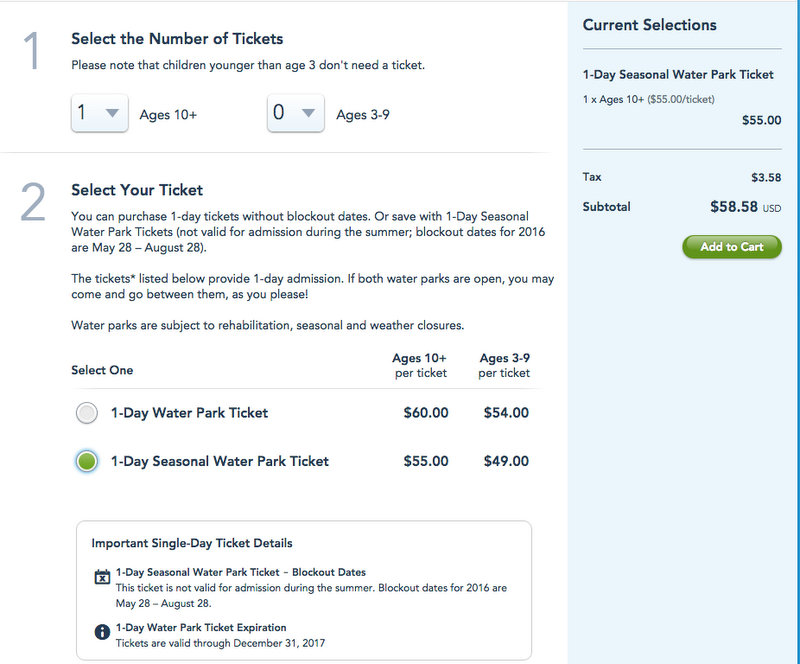Click the 1-Day Water Park Ticket label
Viewport: 800px width, 664px height.
click(x=189, y=412)
